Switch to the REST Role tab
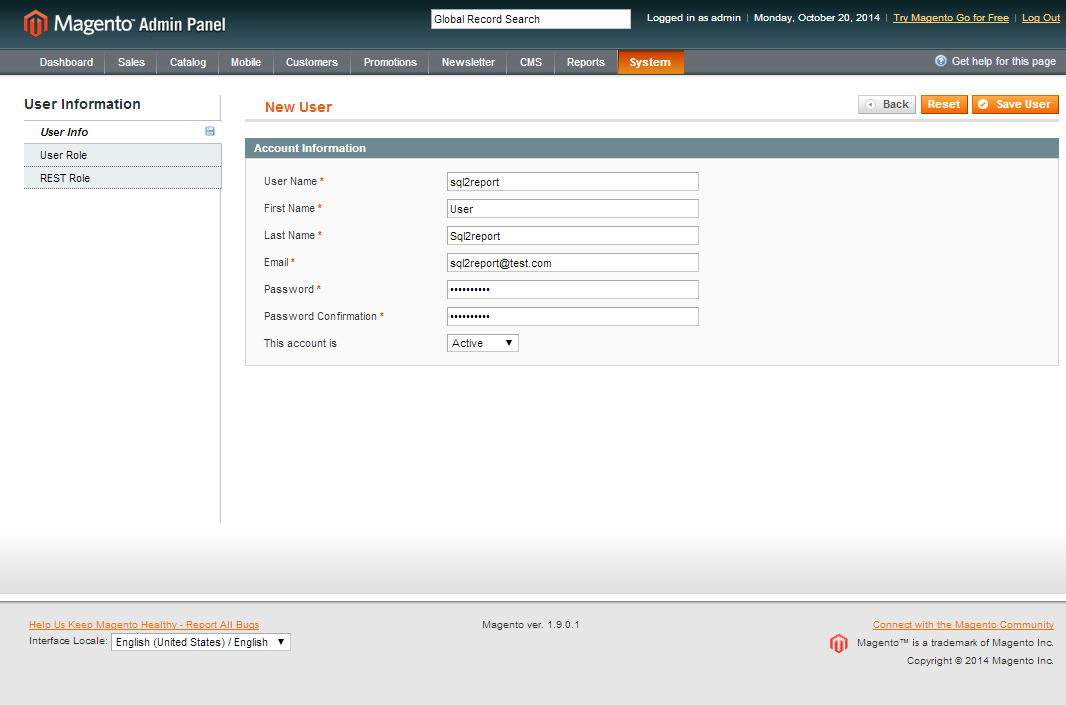This screenshot has height=705, width=1066. tap(122, 178)
